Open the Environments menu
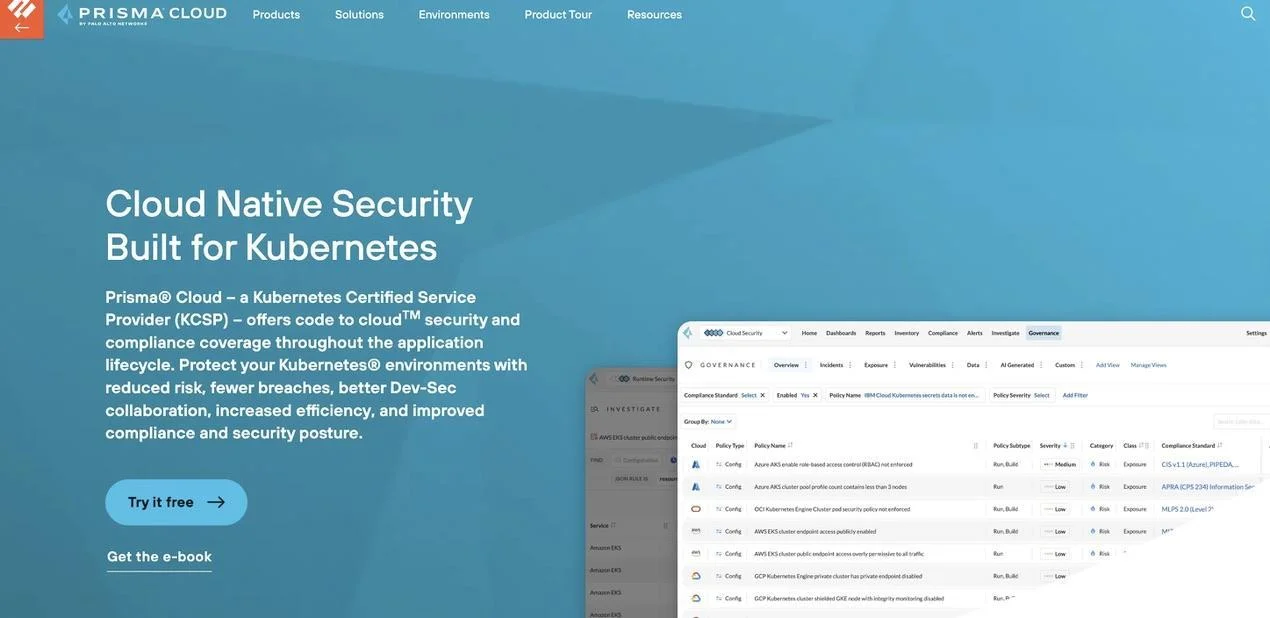The height and width of the screenshot is (618, 1270). tap(454, 15)
